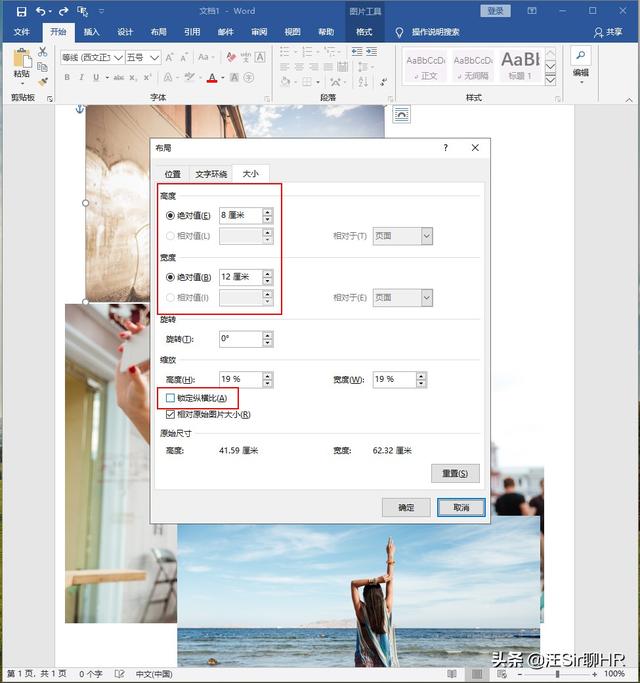Increase rotation value with up stepper
This screenshot has height=683, width=640.
coord(268,335)
